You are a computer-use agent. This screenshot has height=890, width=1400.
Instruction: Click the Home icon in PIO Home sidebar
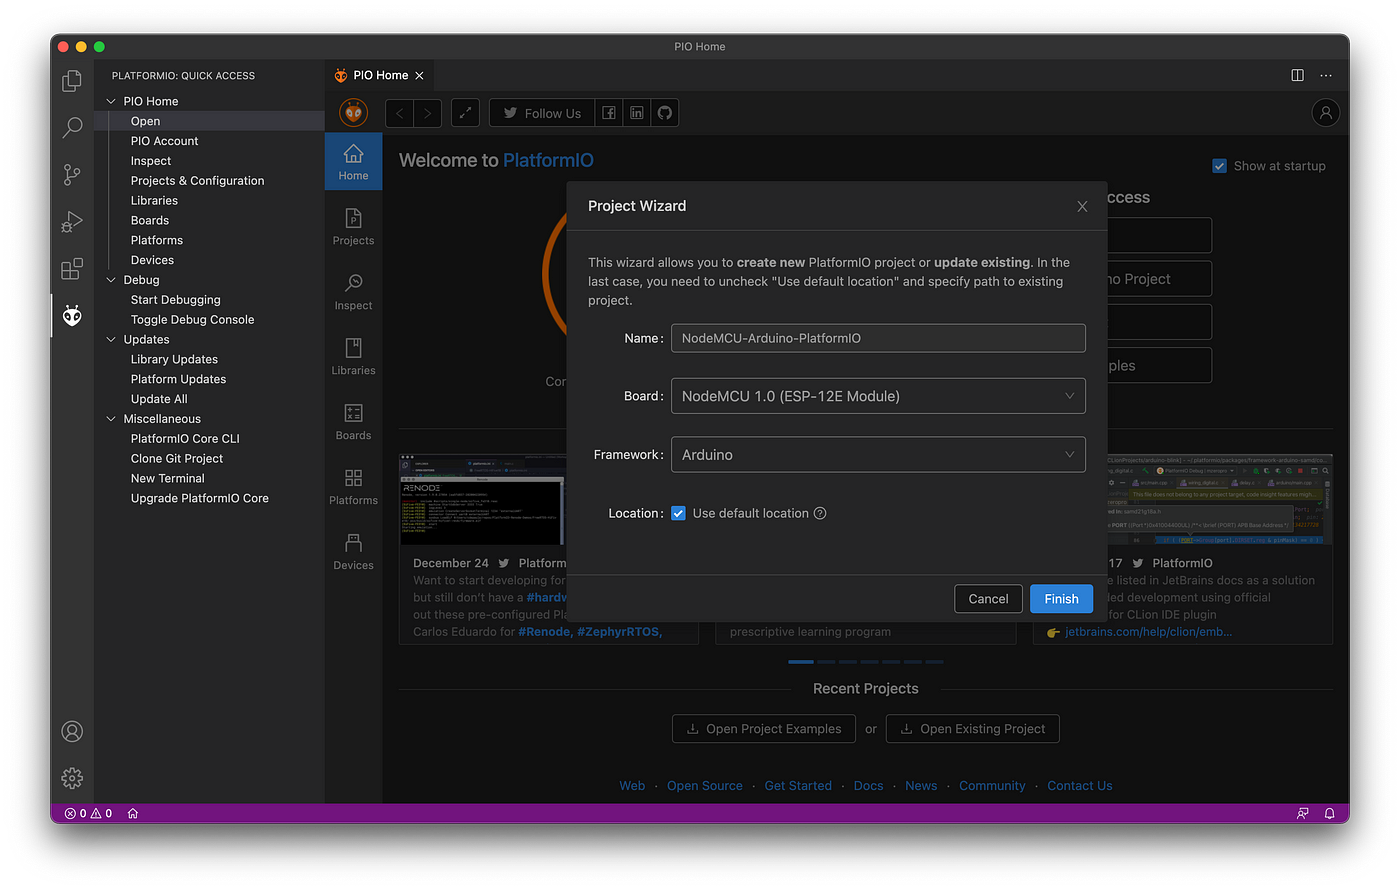pos(354,162)
